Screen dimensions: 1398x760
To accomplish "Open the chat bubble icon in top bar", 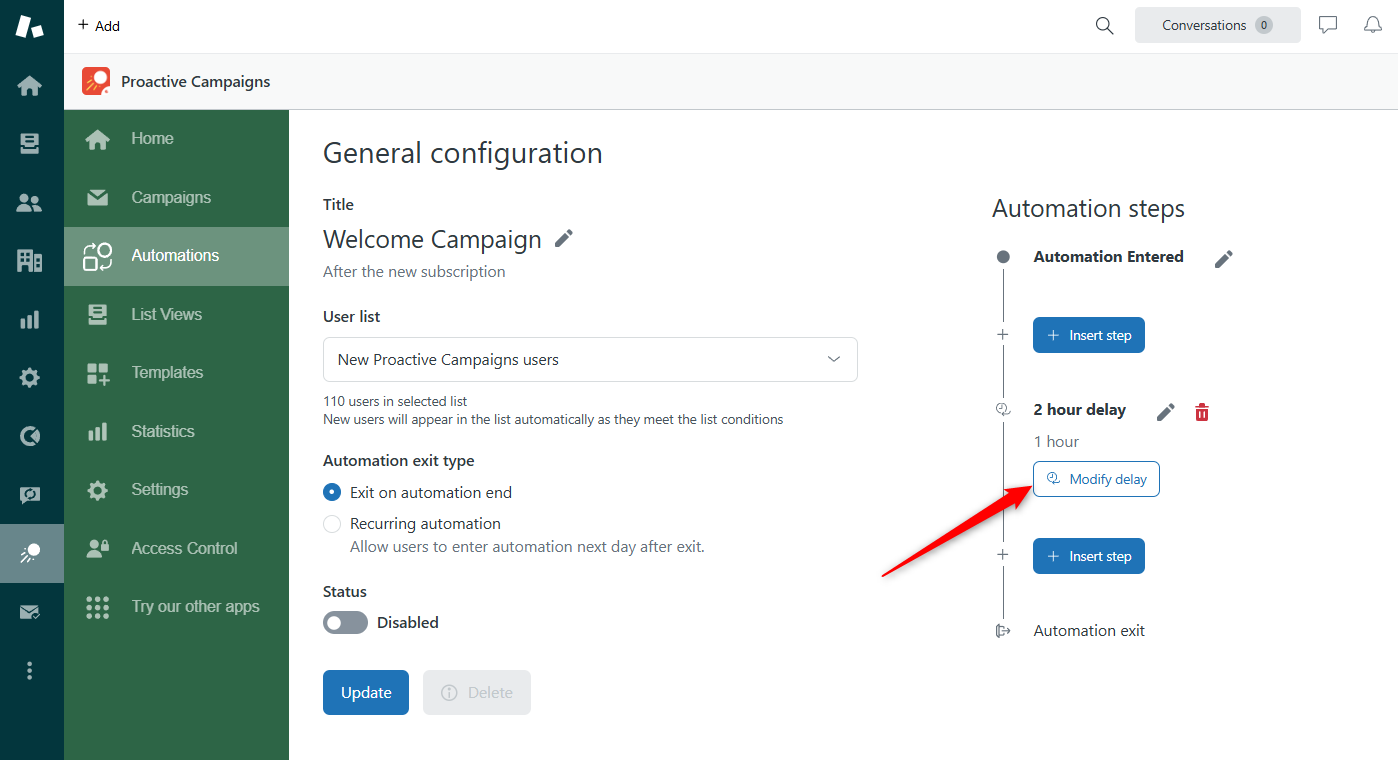I will pos(1328,25).
